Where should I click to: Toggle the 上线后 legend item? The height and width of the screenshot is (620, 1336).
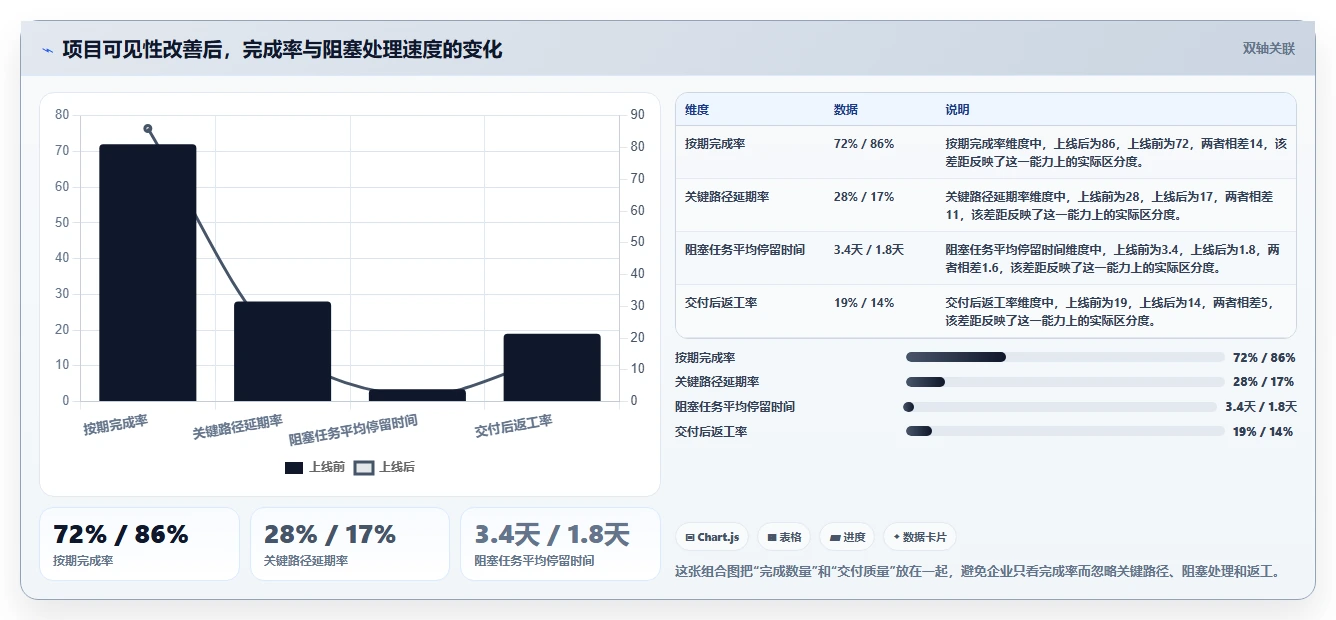point(384,467)
